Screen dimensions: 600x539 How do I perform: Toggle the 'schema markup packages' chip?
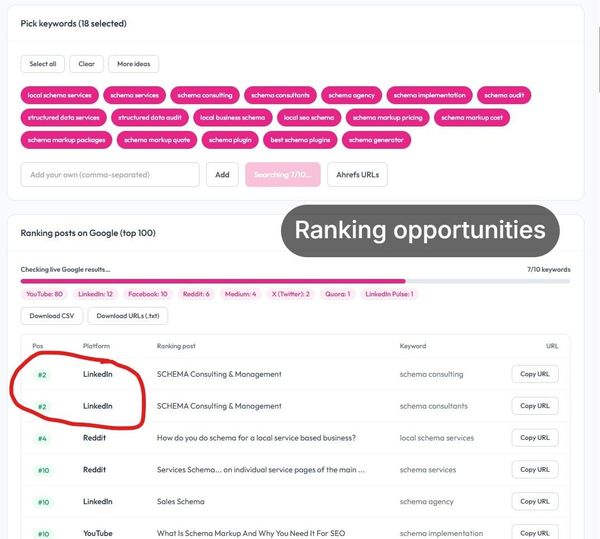(x=66, y=140)
